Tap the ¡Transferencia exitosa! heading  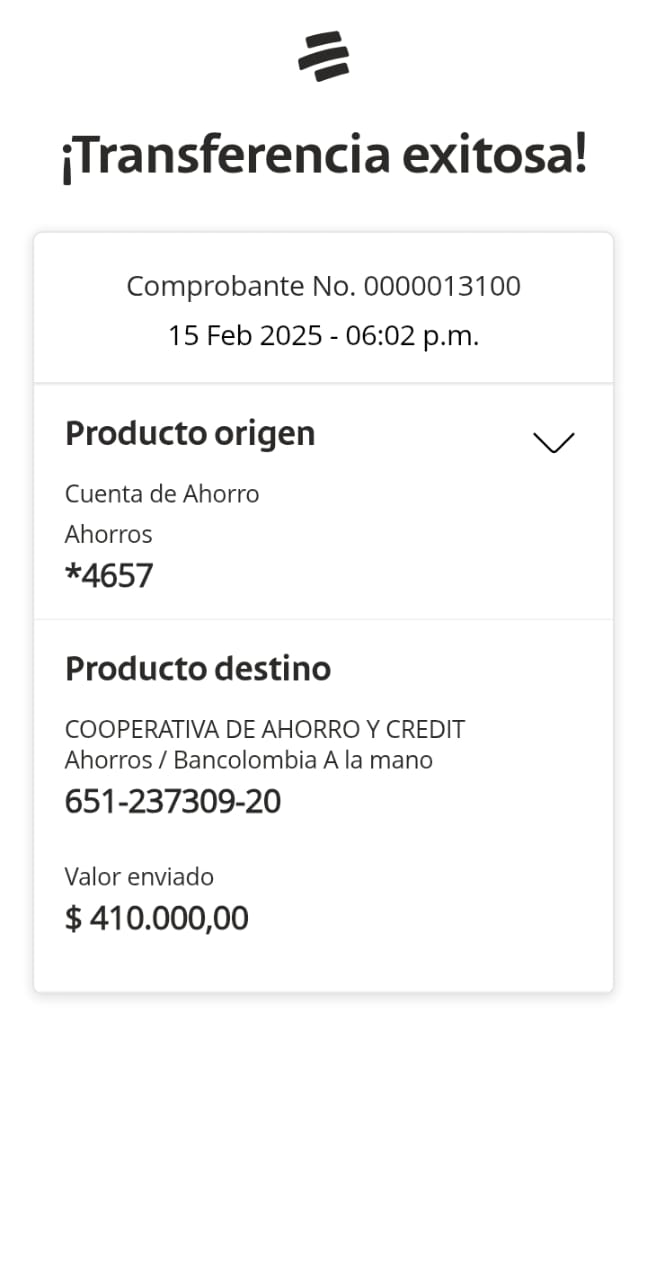coord(323,156)
